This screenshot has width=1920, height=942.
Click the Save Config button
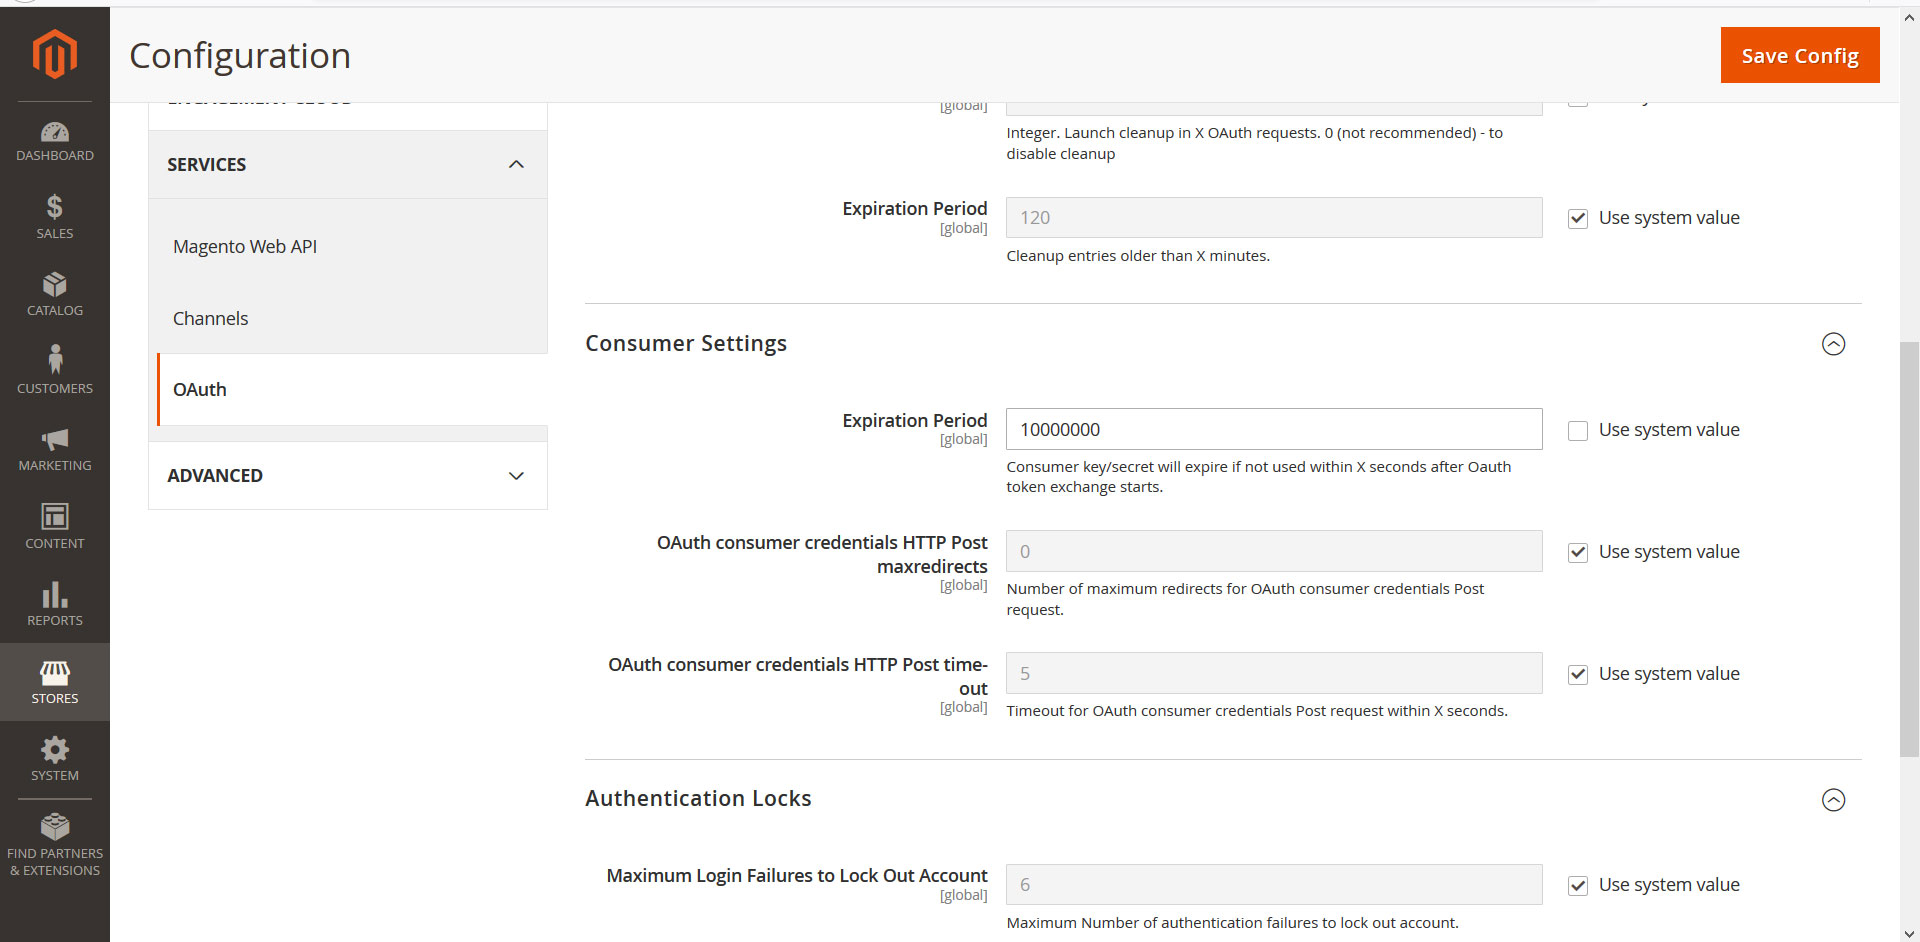pos(1799,55)
